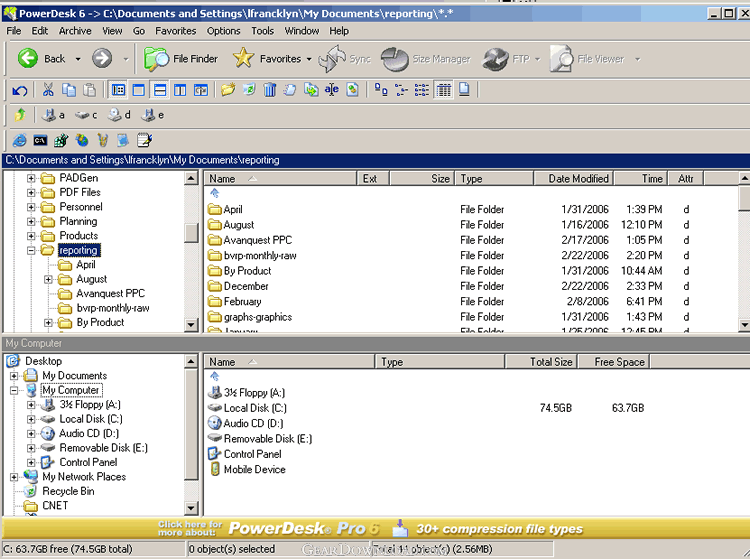Select the Personnel folder in tree

pos(72,207)
